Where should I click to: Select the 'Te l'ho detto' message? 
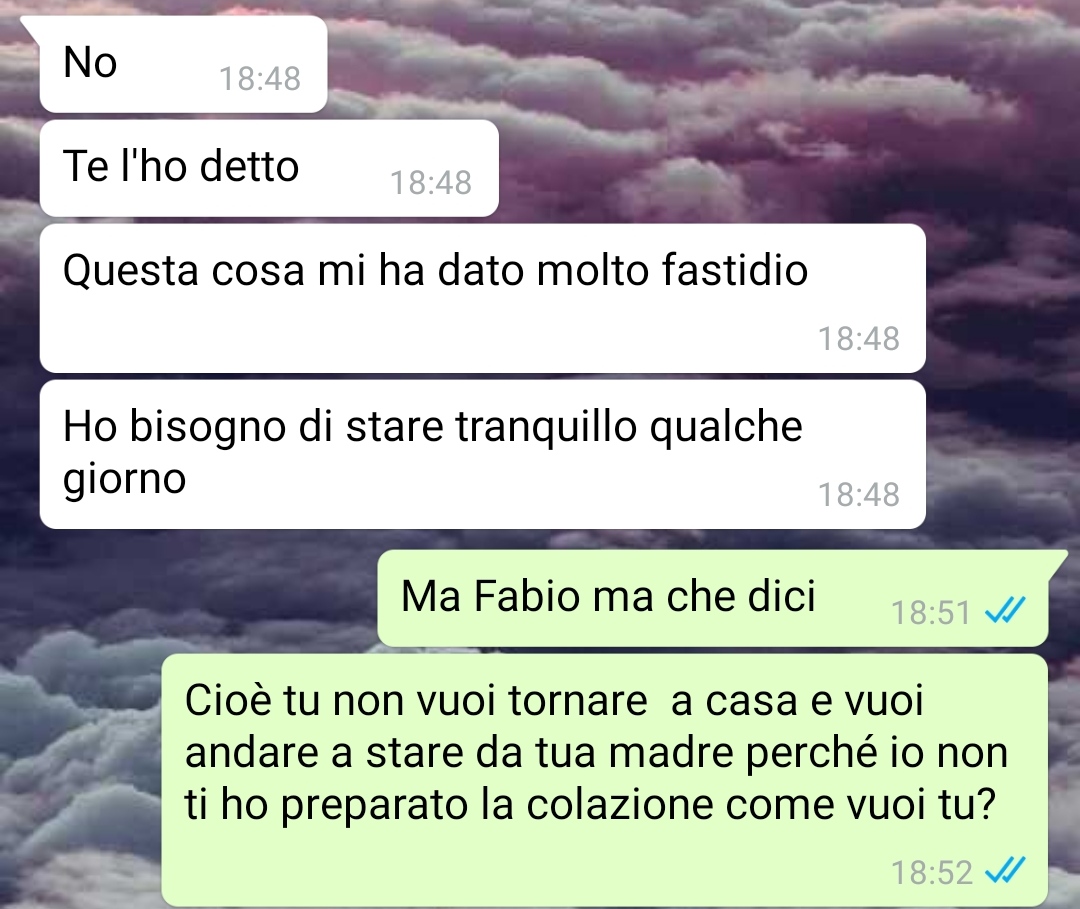coord(269,168)
